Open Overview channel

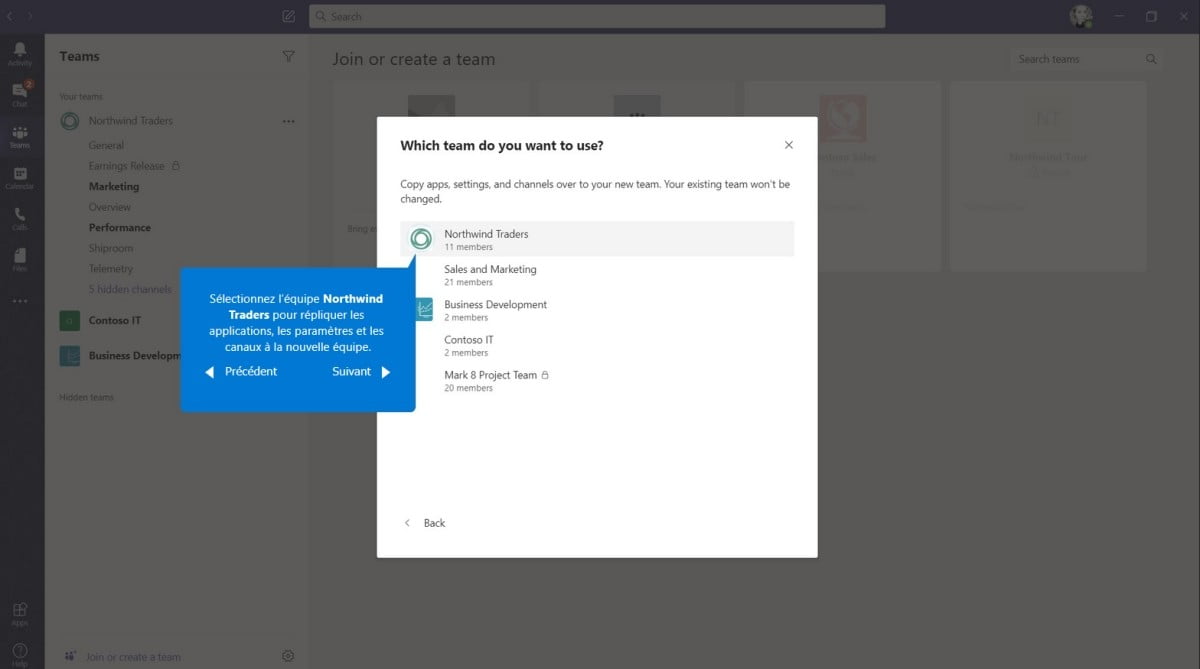[x=110, y=207]
